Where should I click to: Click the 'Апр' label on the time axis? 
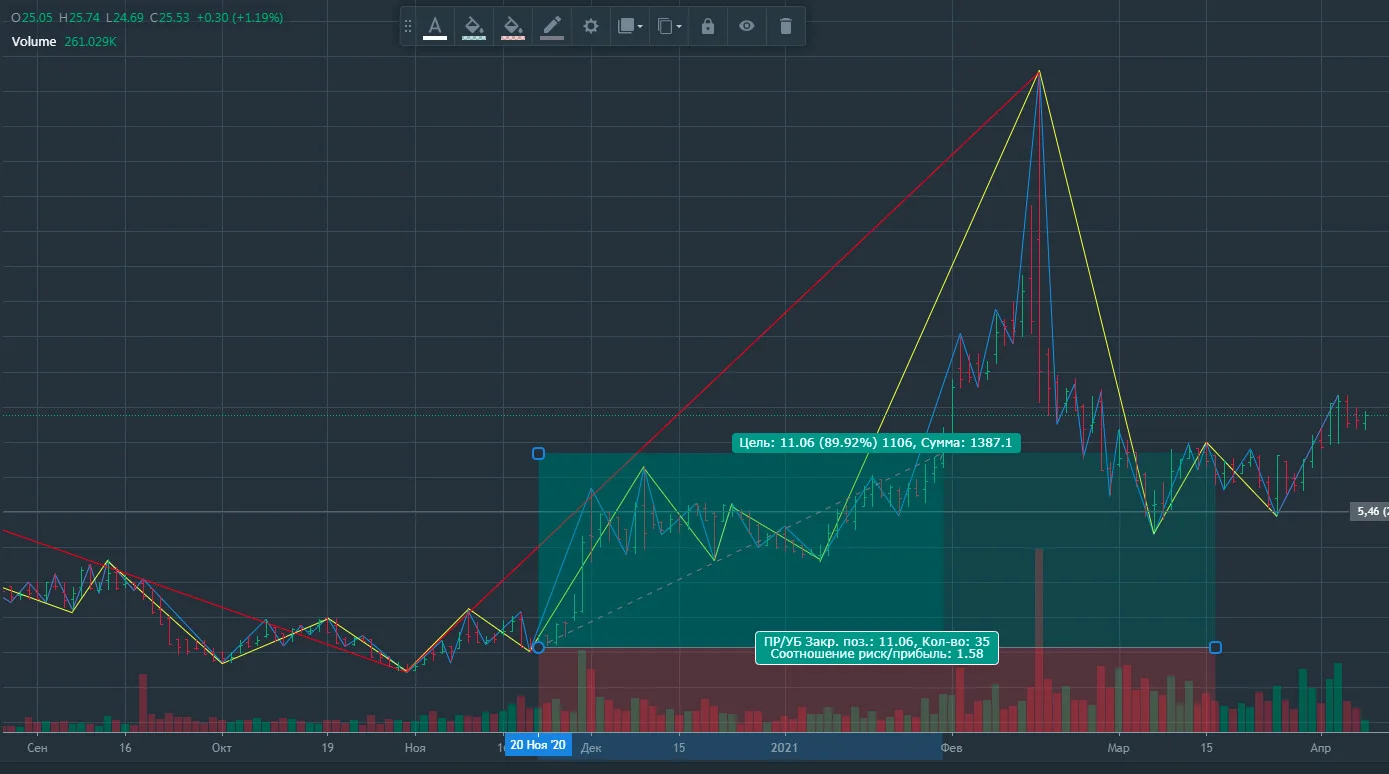coord(1321,747)
